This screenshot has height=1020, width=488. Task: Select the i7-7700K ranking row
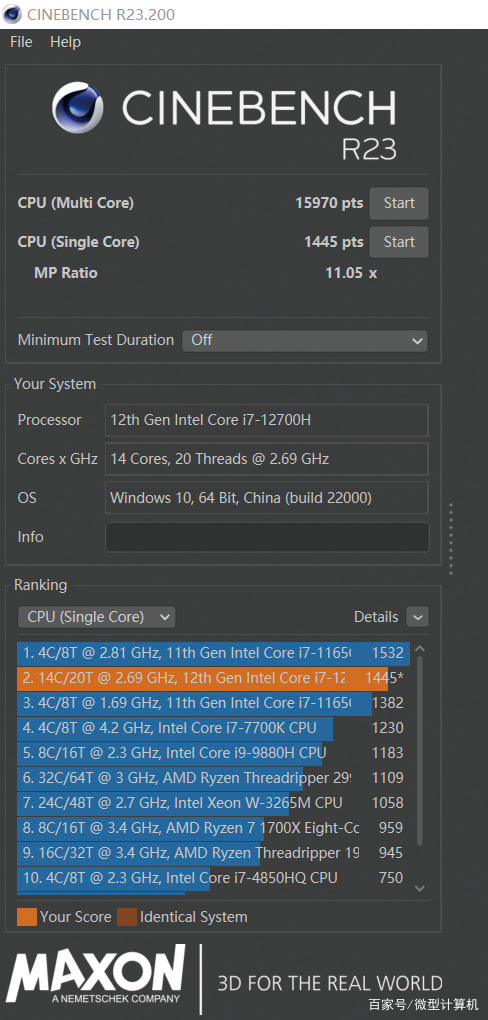point(212,728)
